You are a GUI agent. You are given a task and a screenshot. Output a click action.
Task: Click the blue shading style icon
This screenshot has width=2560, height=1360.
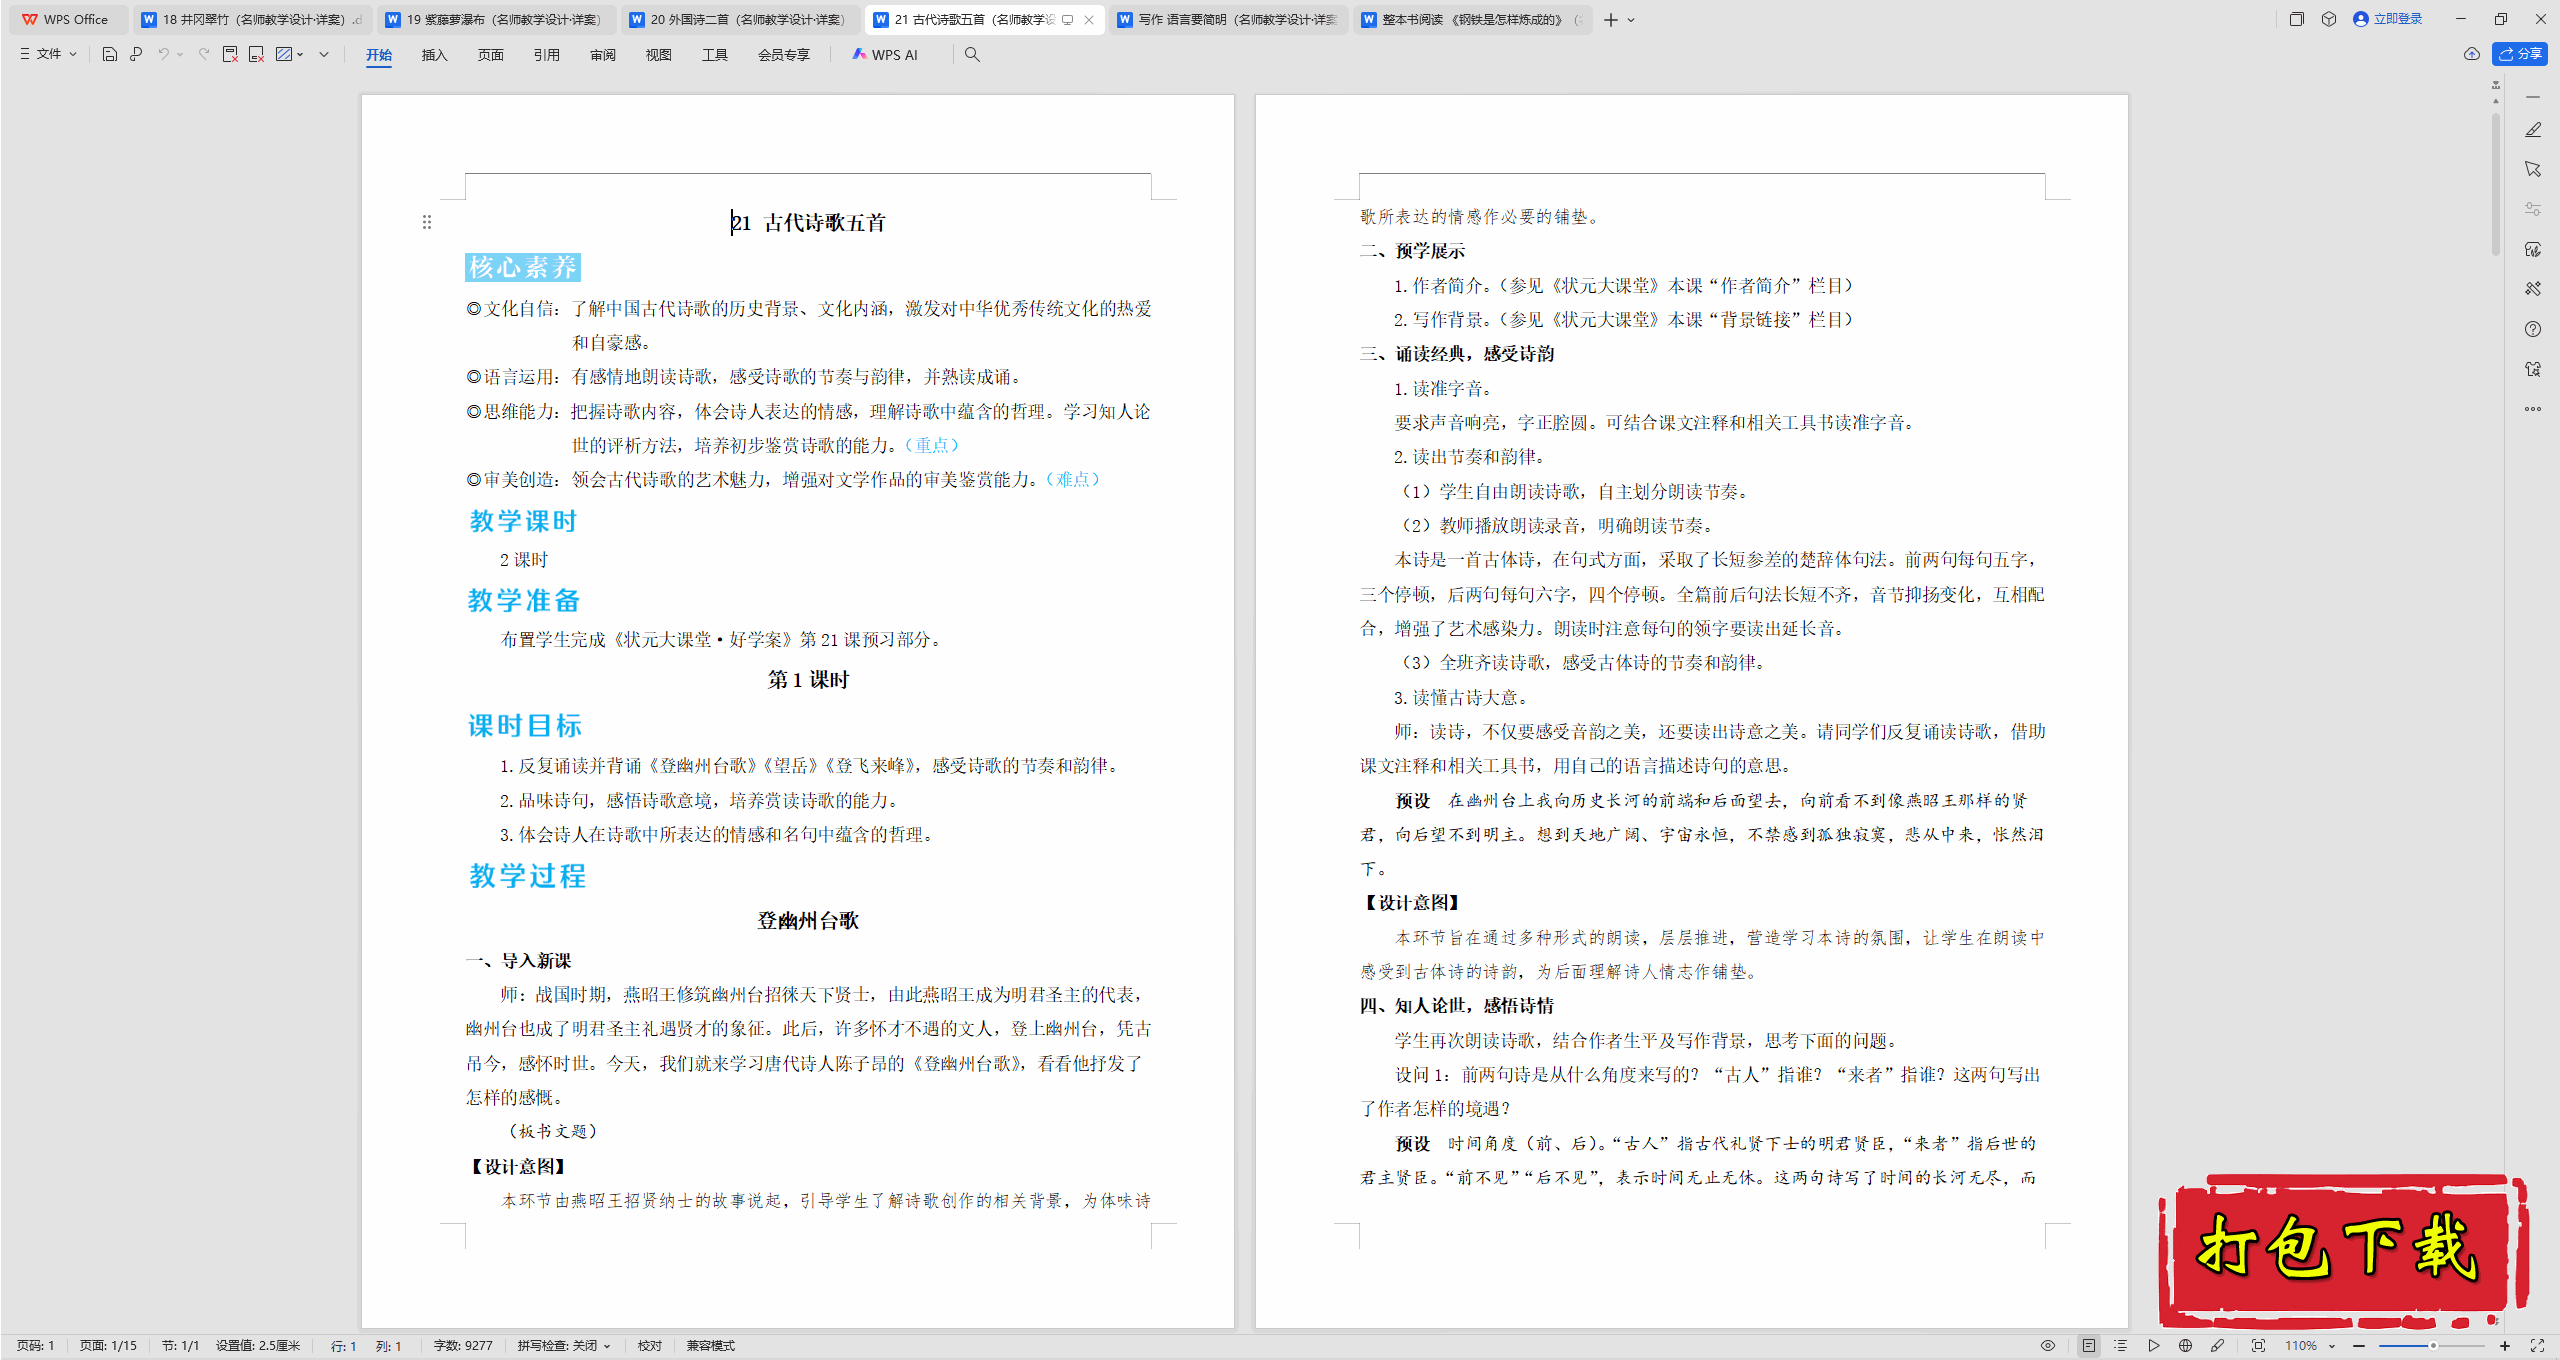(x=284, y=54)
